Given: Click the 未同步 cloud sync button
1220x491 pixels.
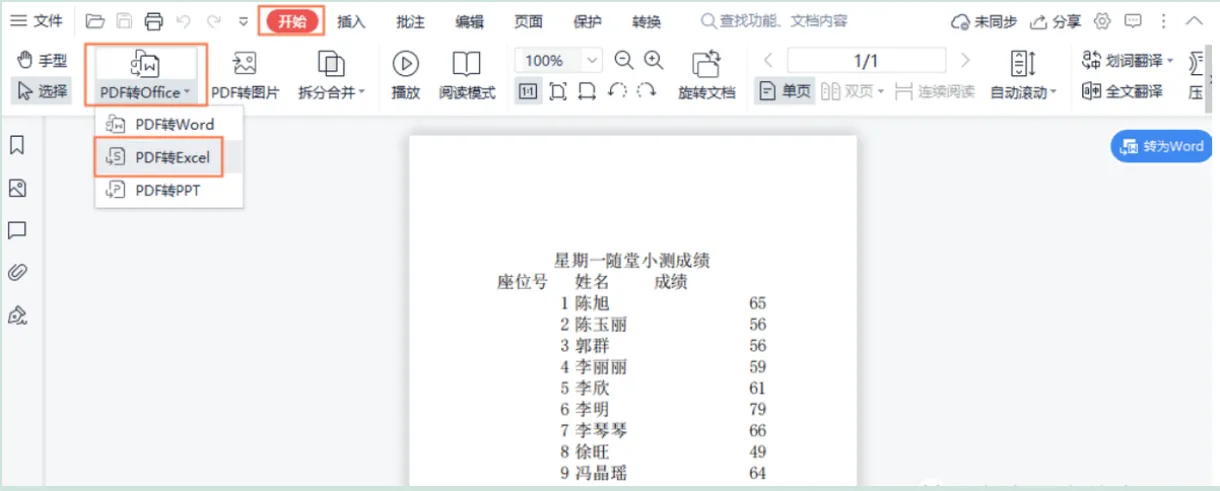Looking at the screenshot, I should 984,22.
